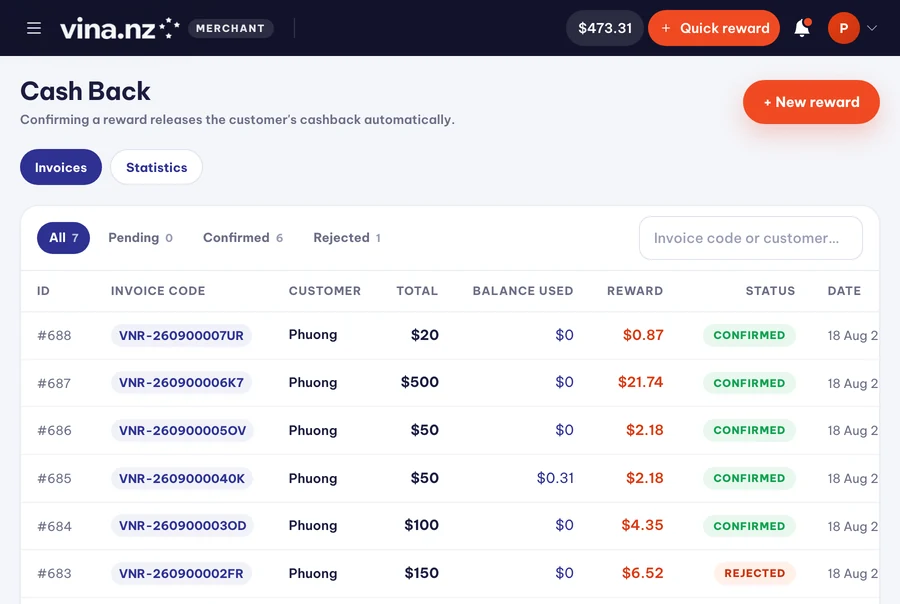Switch to the Invoices tab
The height and width of the screenshot is (604, 900).
(61, 167)
